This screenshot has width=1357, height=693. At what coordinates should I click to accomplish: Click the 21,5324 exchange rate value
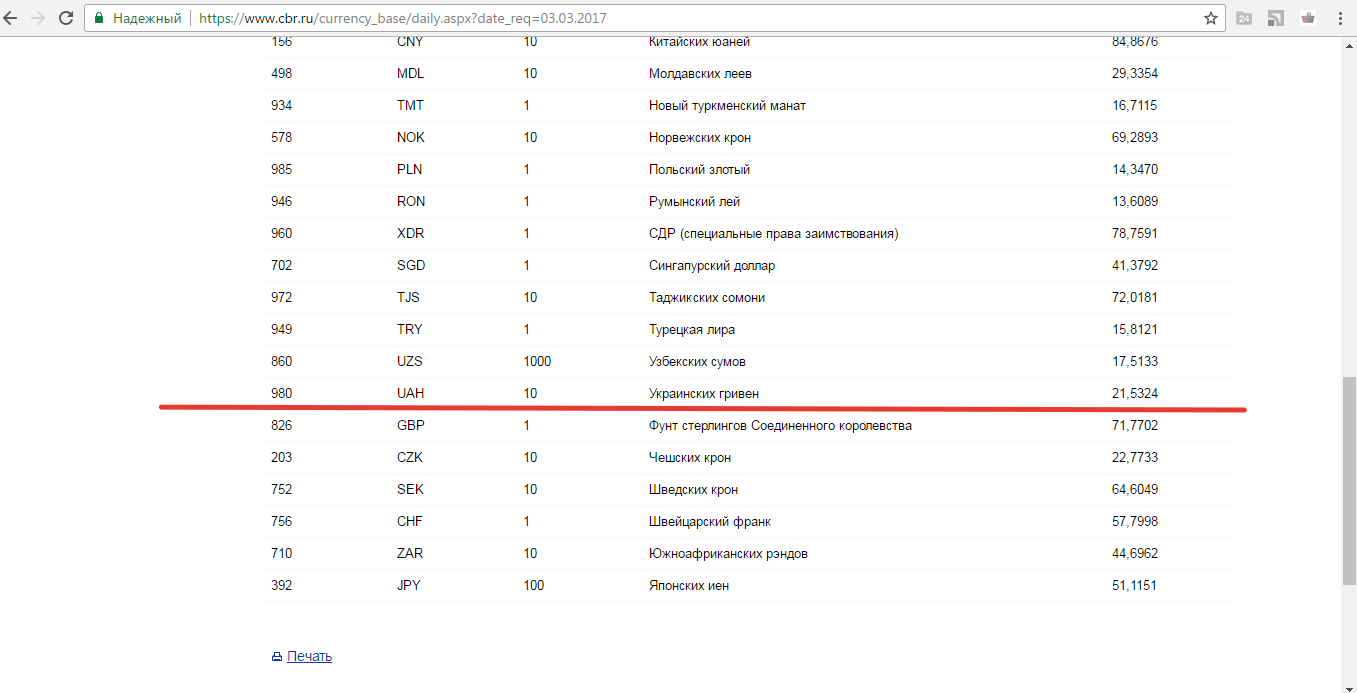click(x=1134, y=393)
